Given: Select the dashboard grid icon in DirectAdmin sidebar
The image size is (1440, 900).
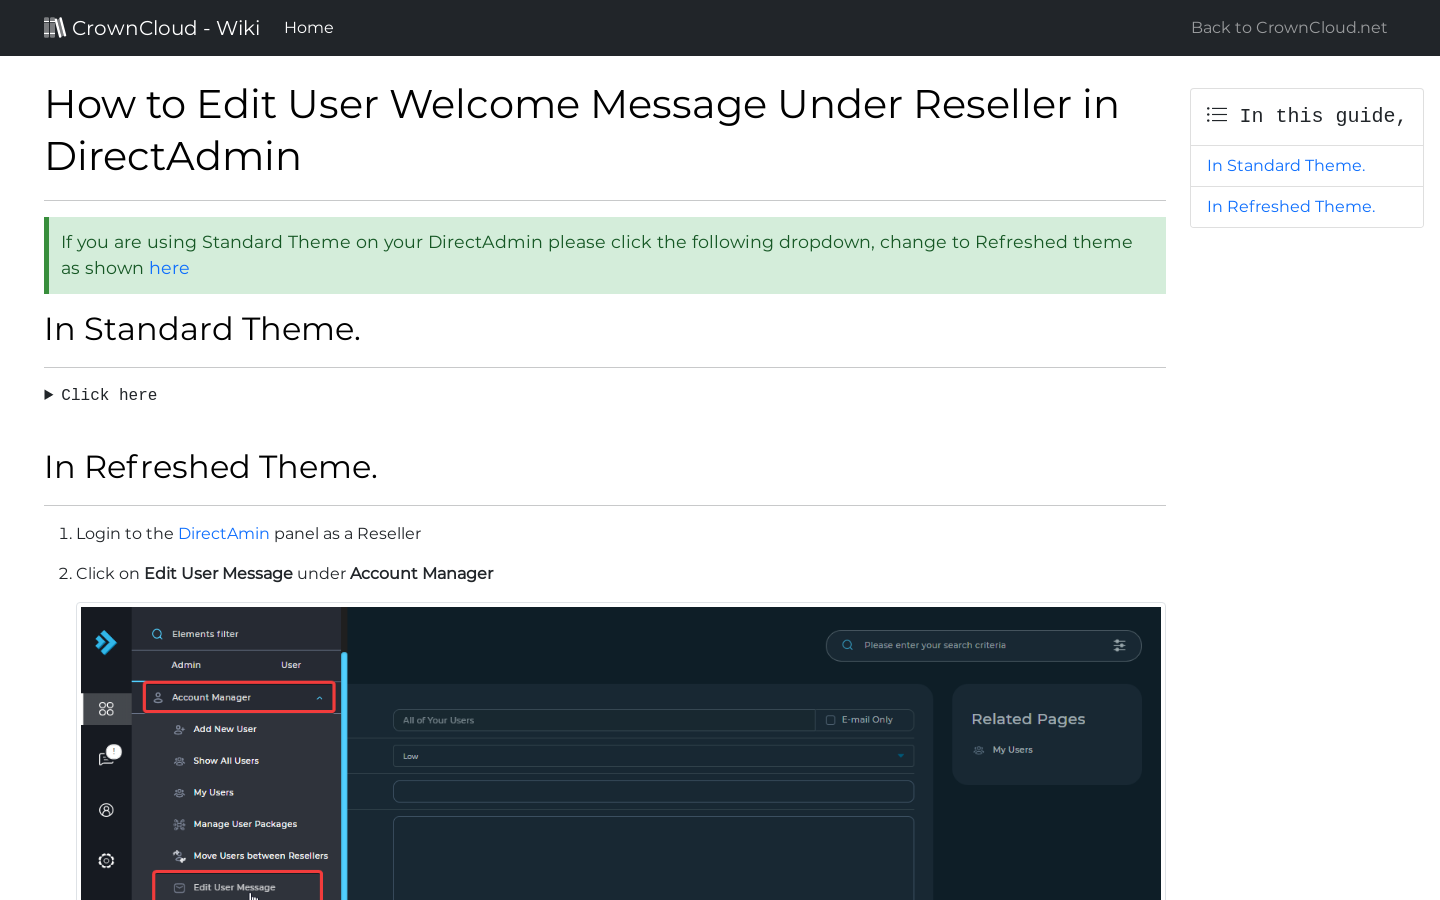Looking at the screenshot, I should pos(106,709).
